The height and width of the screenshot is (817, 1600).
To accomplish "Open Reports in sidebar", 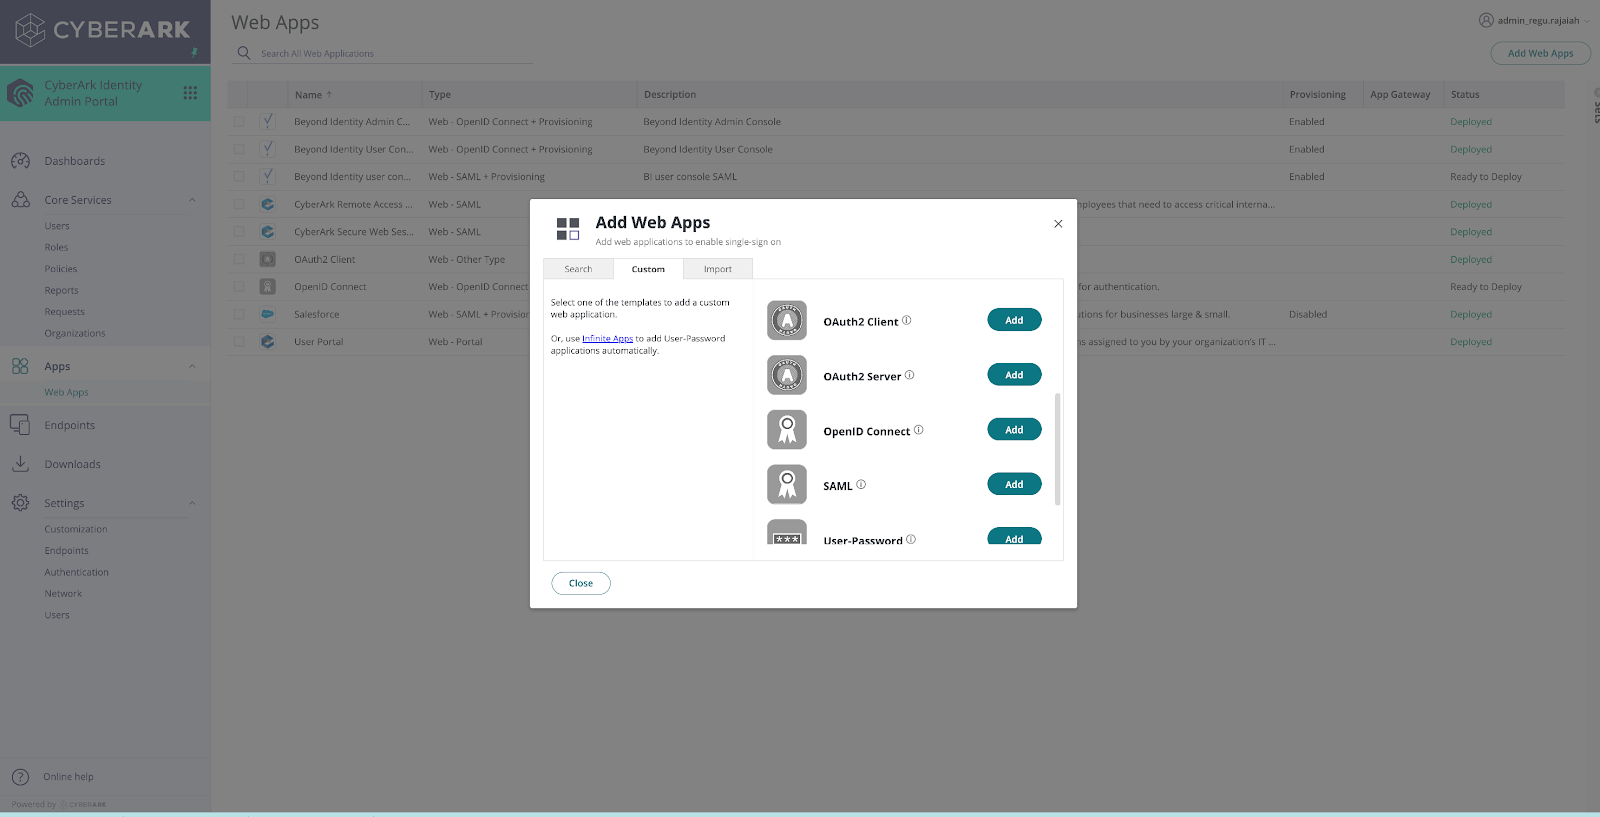I will tap(61, 290).
